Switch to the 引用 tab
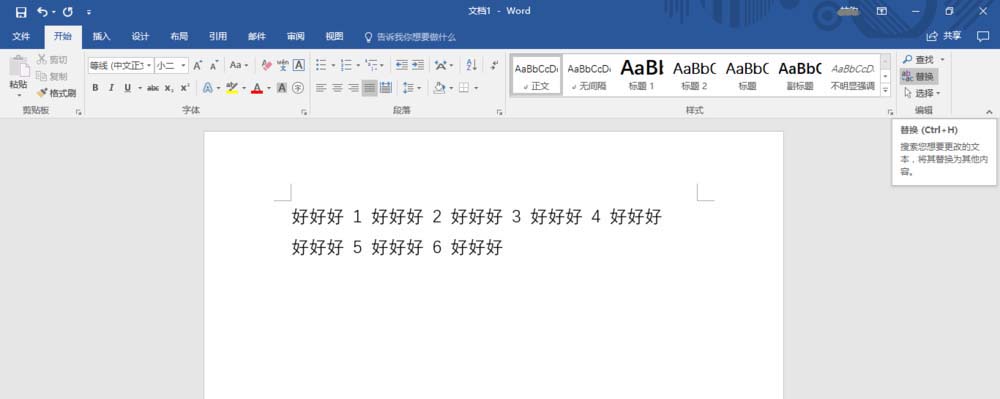Screen dimensions: 1000x399 tap(218, 37)
